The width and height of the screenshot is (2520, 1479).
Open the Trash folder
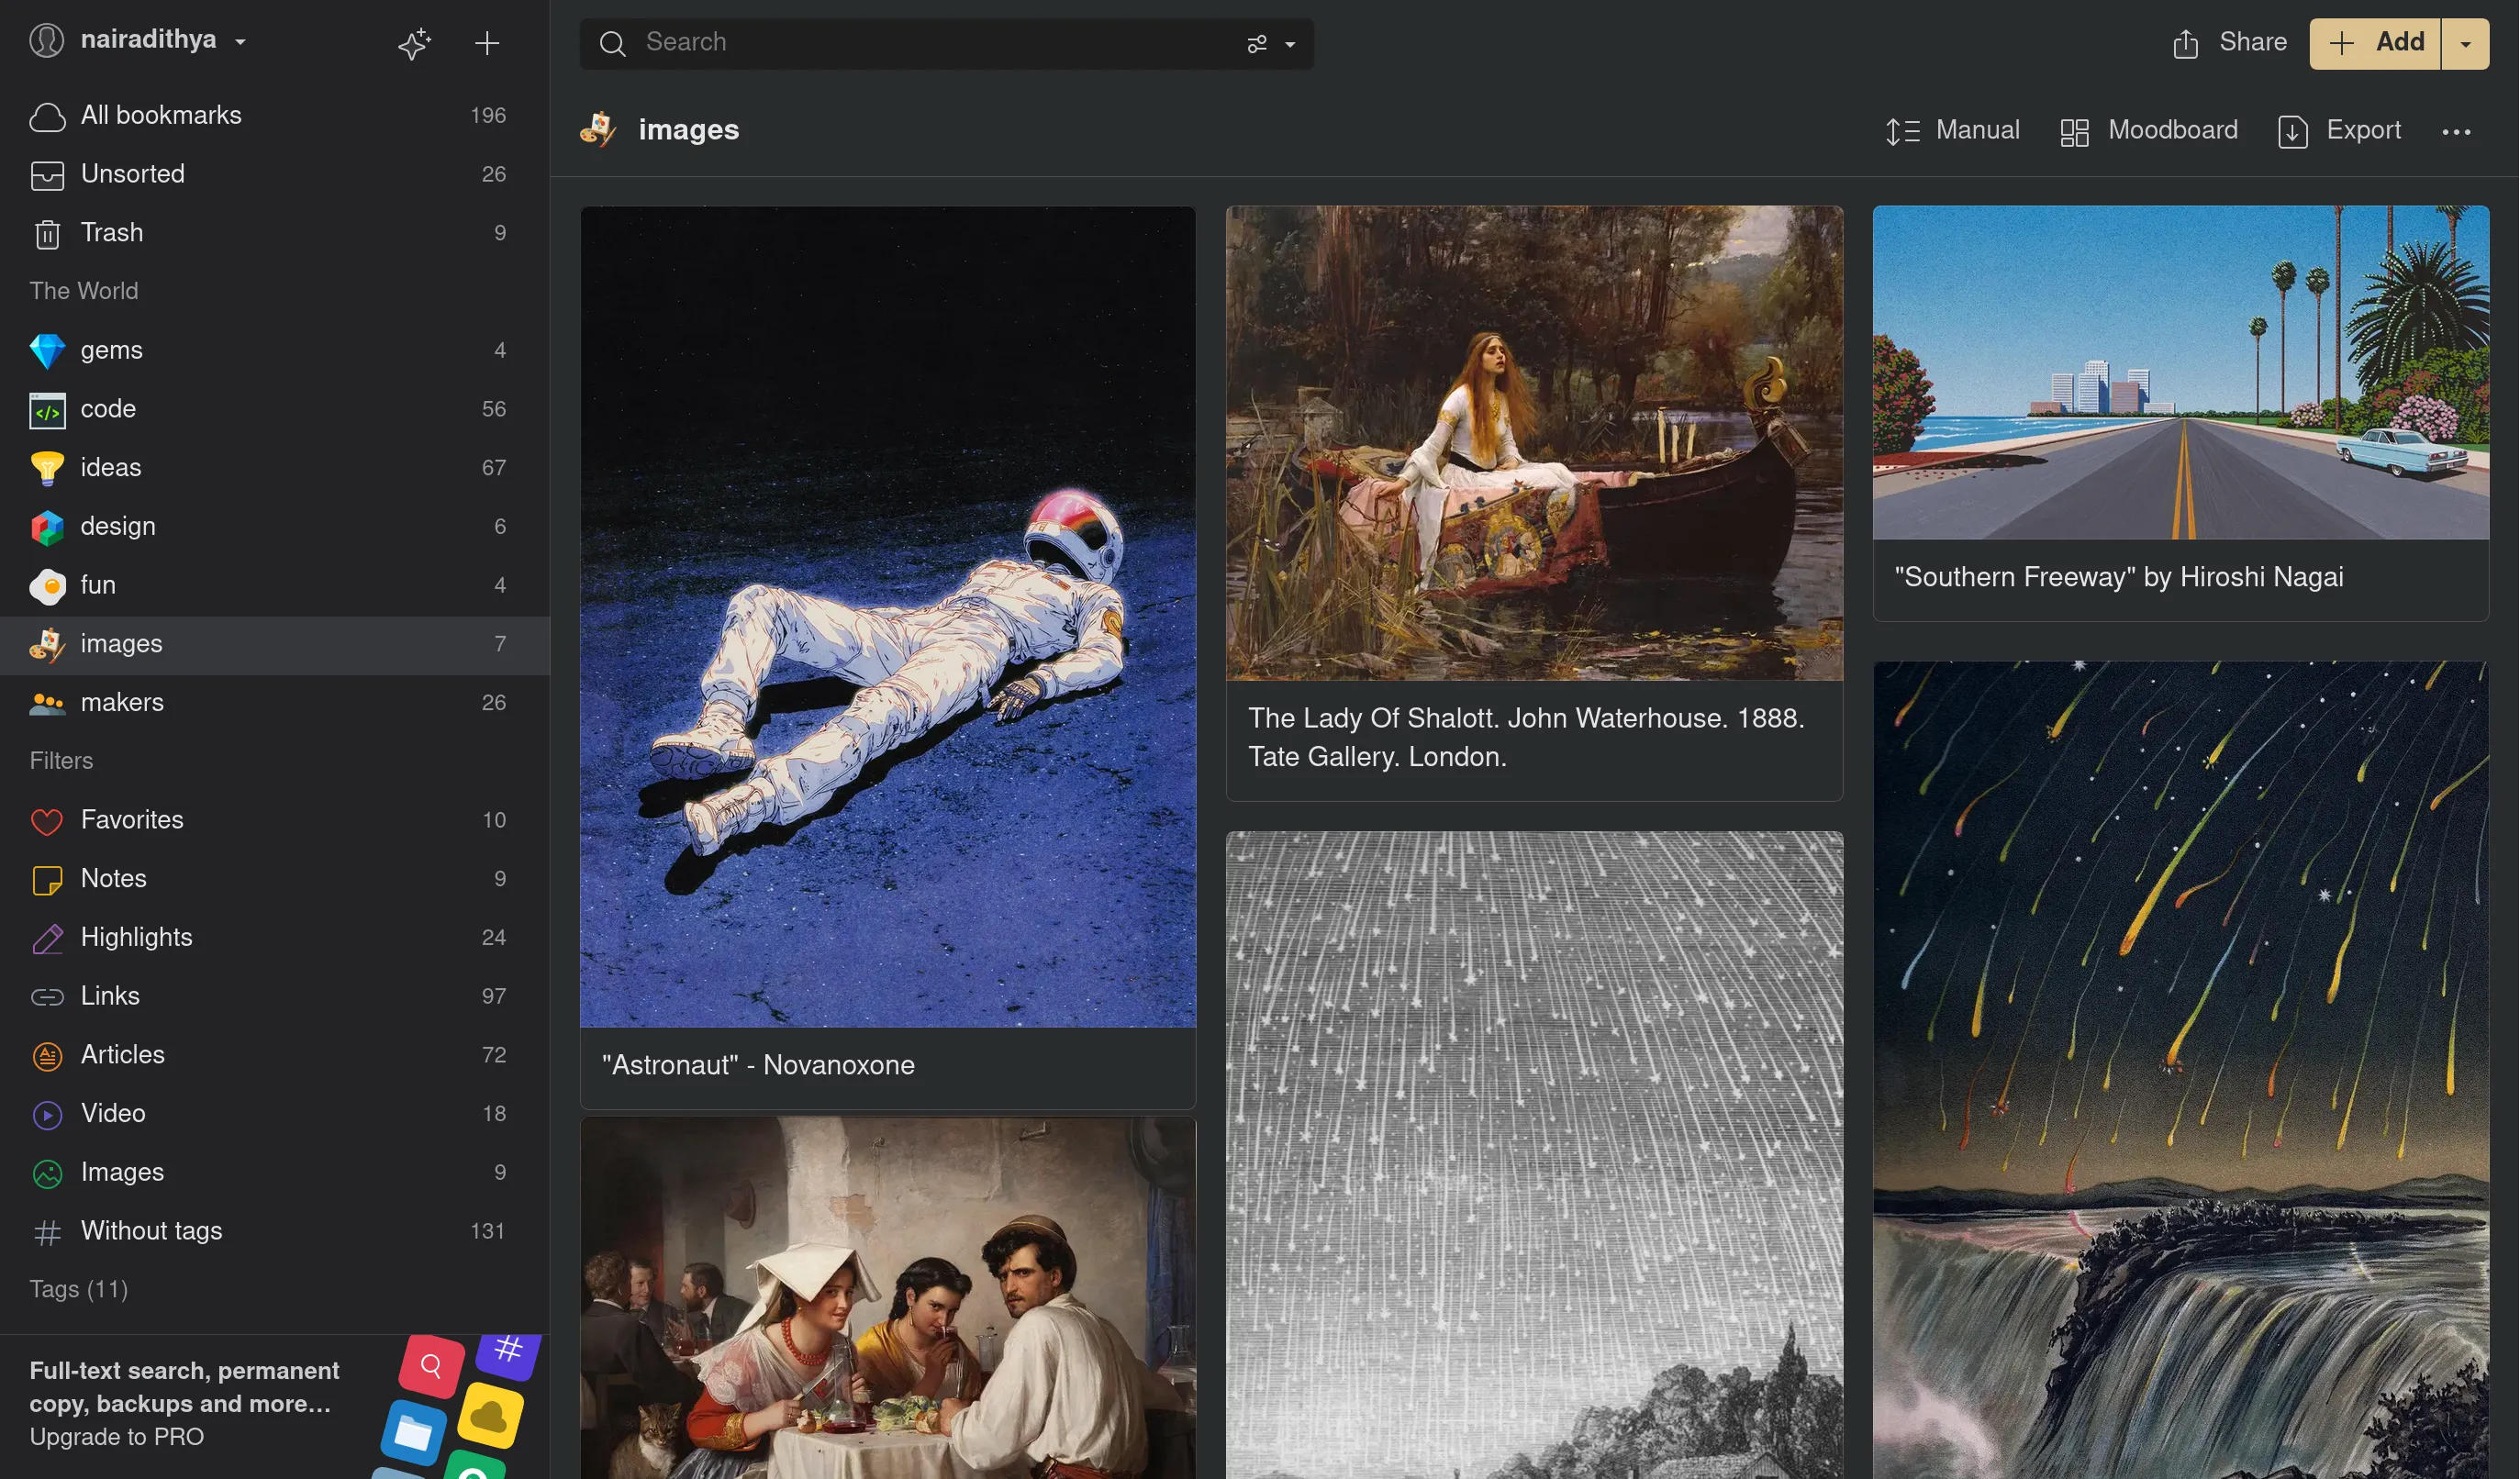click(111, 232)
